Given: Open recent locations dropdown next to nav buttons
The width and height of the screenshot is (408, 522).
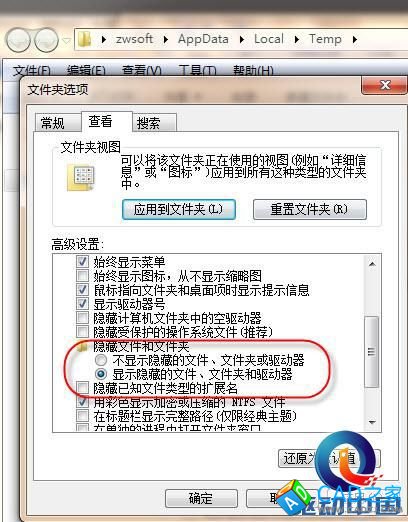Looking at the screenshot, I should tap(67, 41).
